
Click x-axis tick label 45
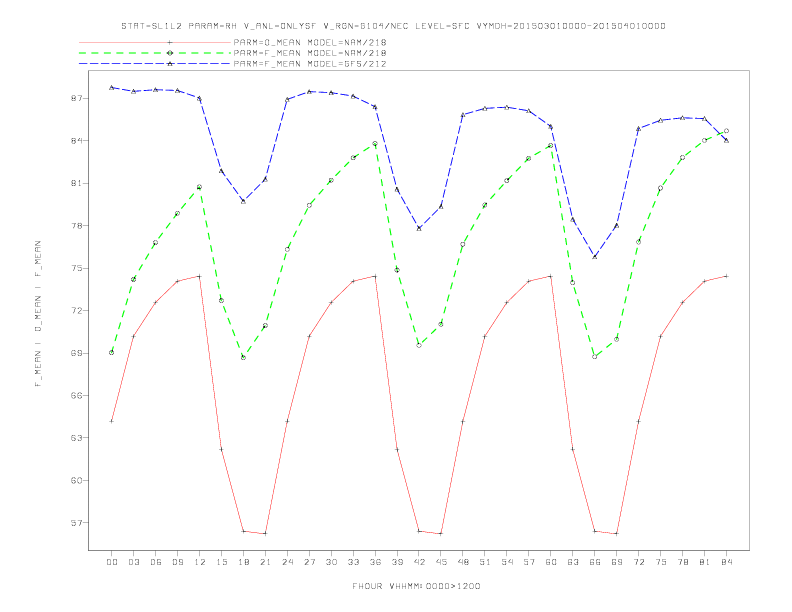441,562
